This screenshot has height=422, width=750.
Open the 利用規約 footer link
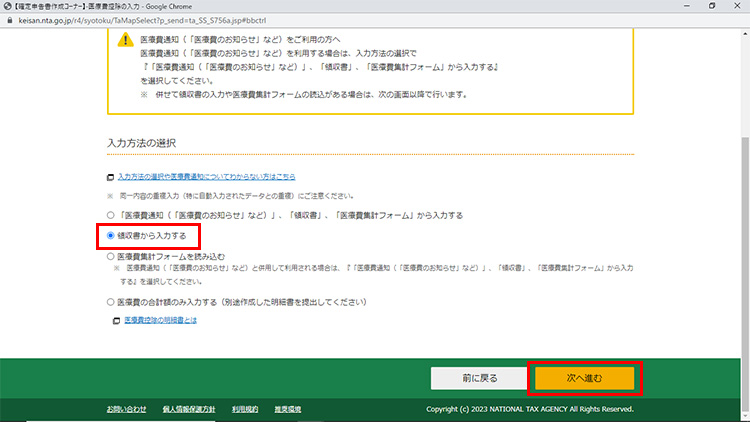tap(245, 409)
